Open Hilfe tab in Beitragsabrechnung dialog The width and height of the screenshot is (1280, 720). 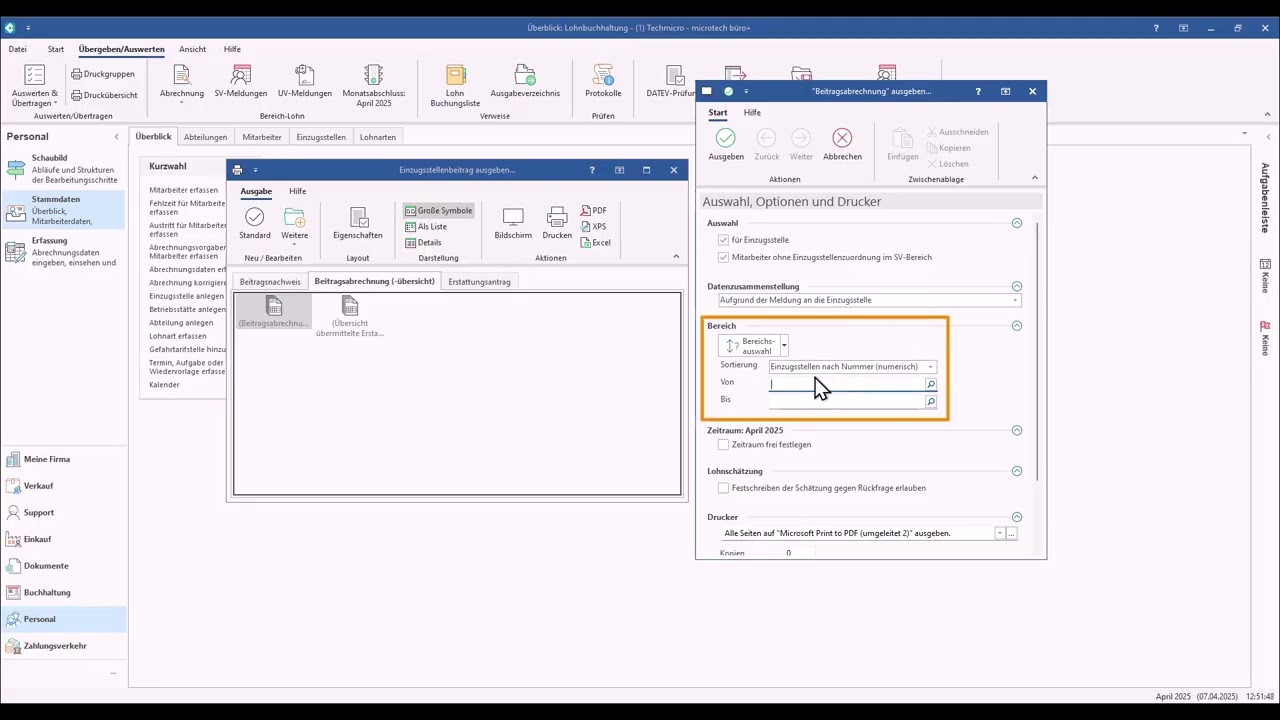[x=752, y=113]
